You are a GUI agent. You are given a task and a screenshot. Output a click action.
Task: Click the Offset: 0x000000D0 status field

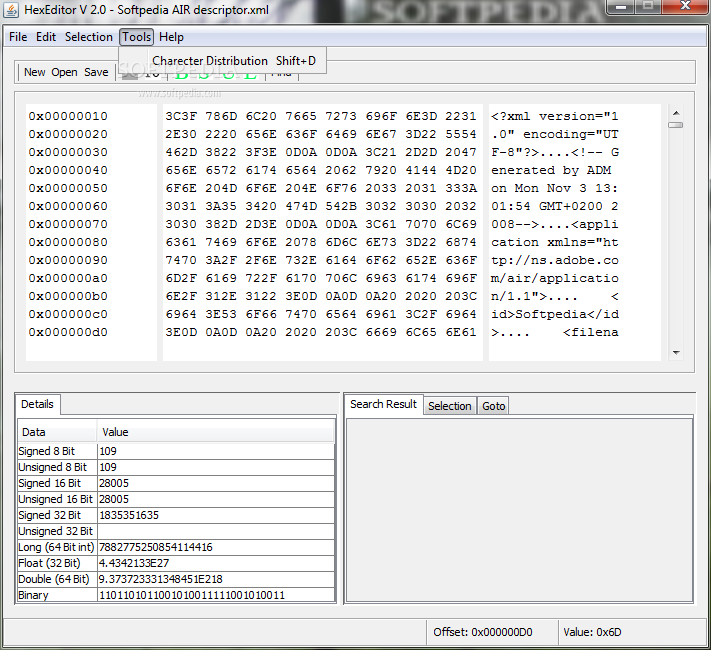(x=492, y=632)
